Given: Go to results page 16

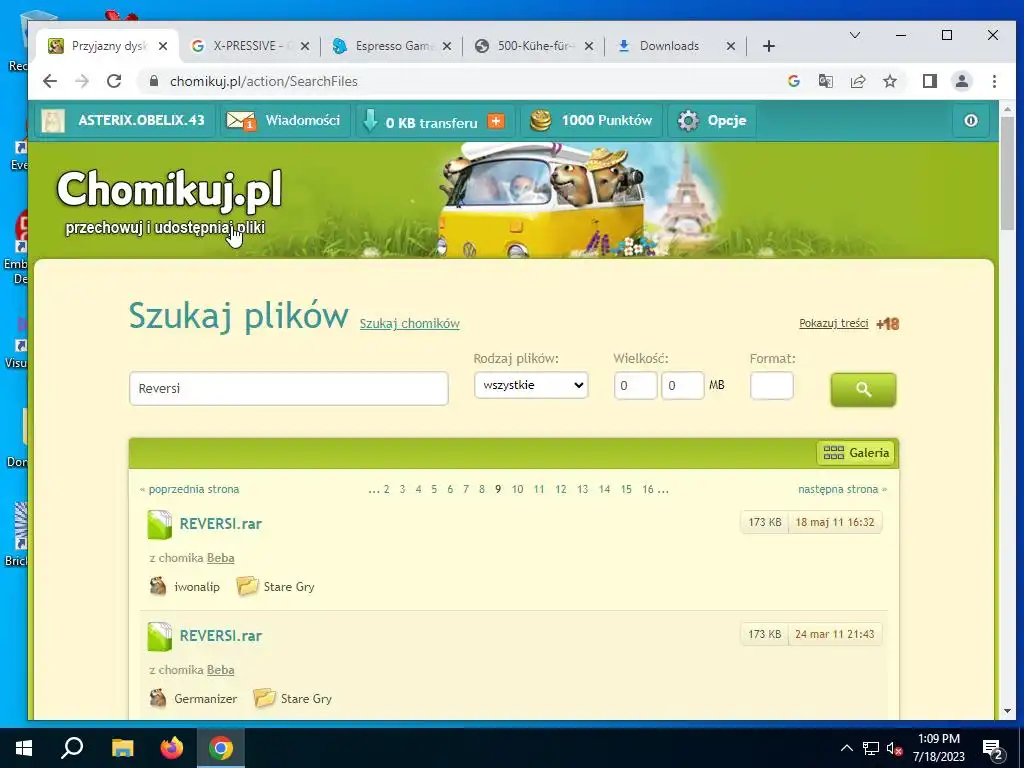Looking at the screenshot, I should pyautogui.click(x=648, y=489).
